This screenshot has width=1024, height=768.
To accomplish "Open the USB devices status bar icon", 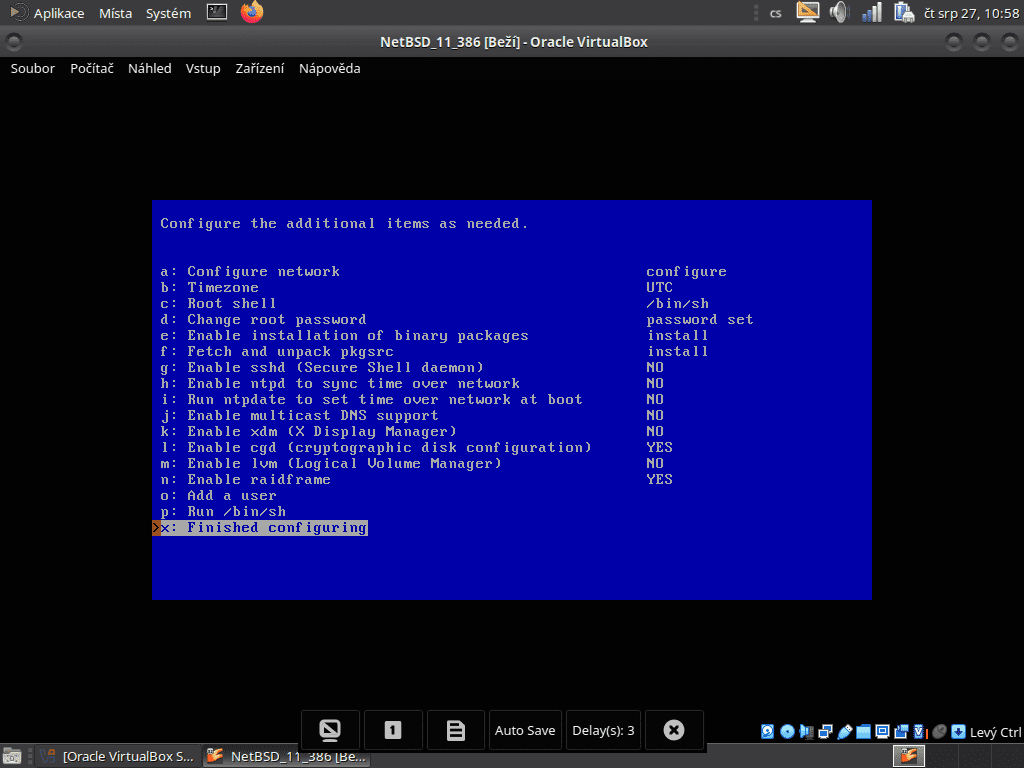I will pos(844,731).
